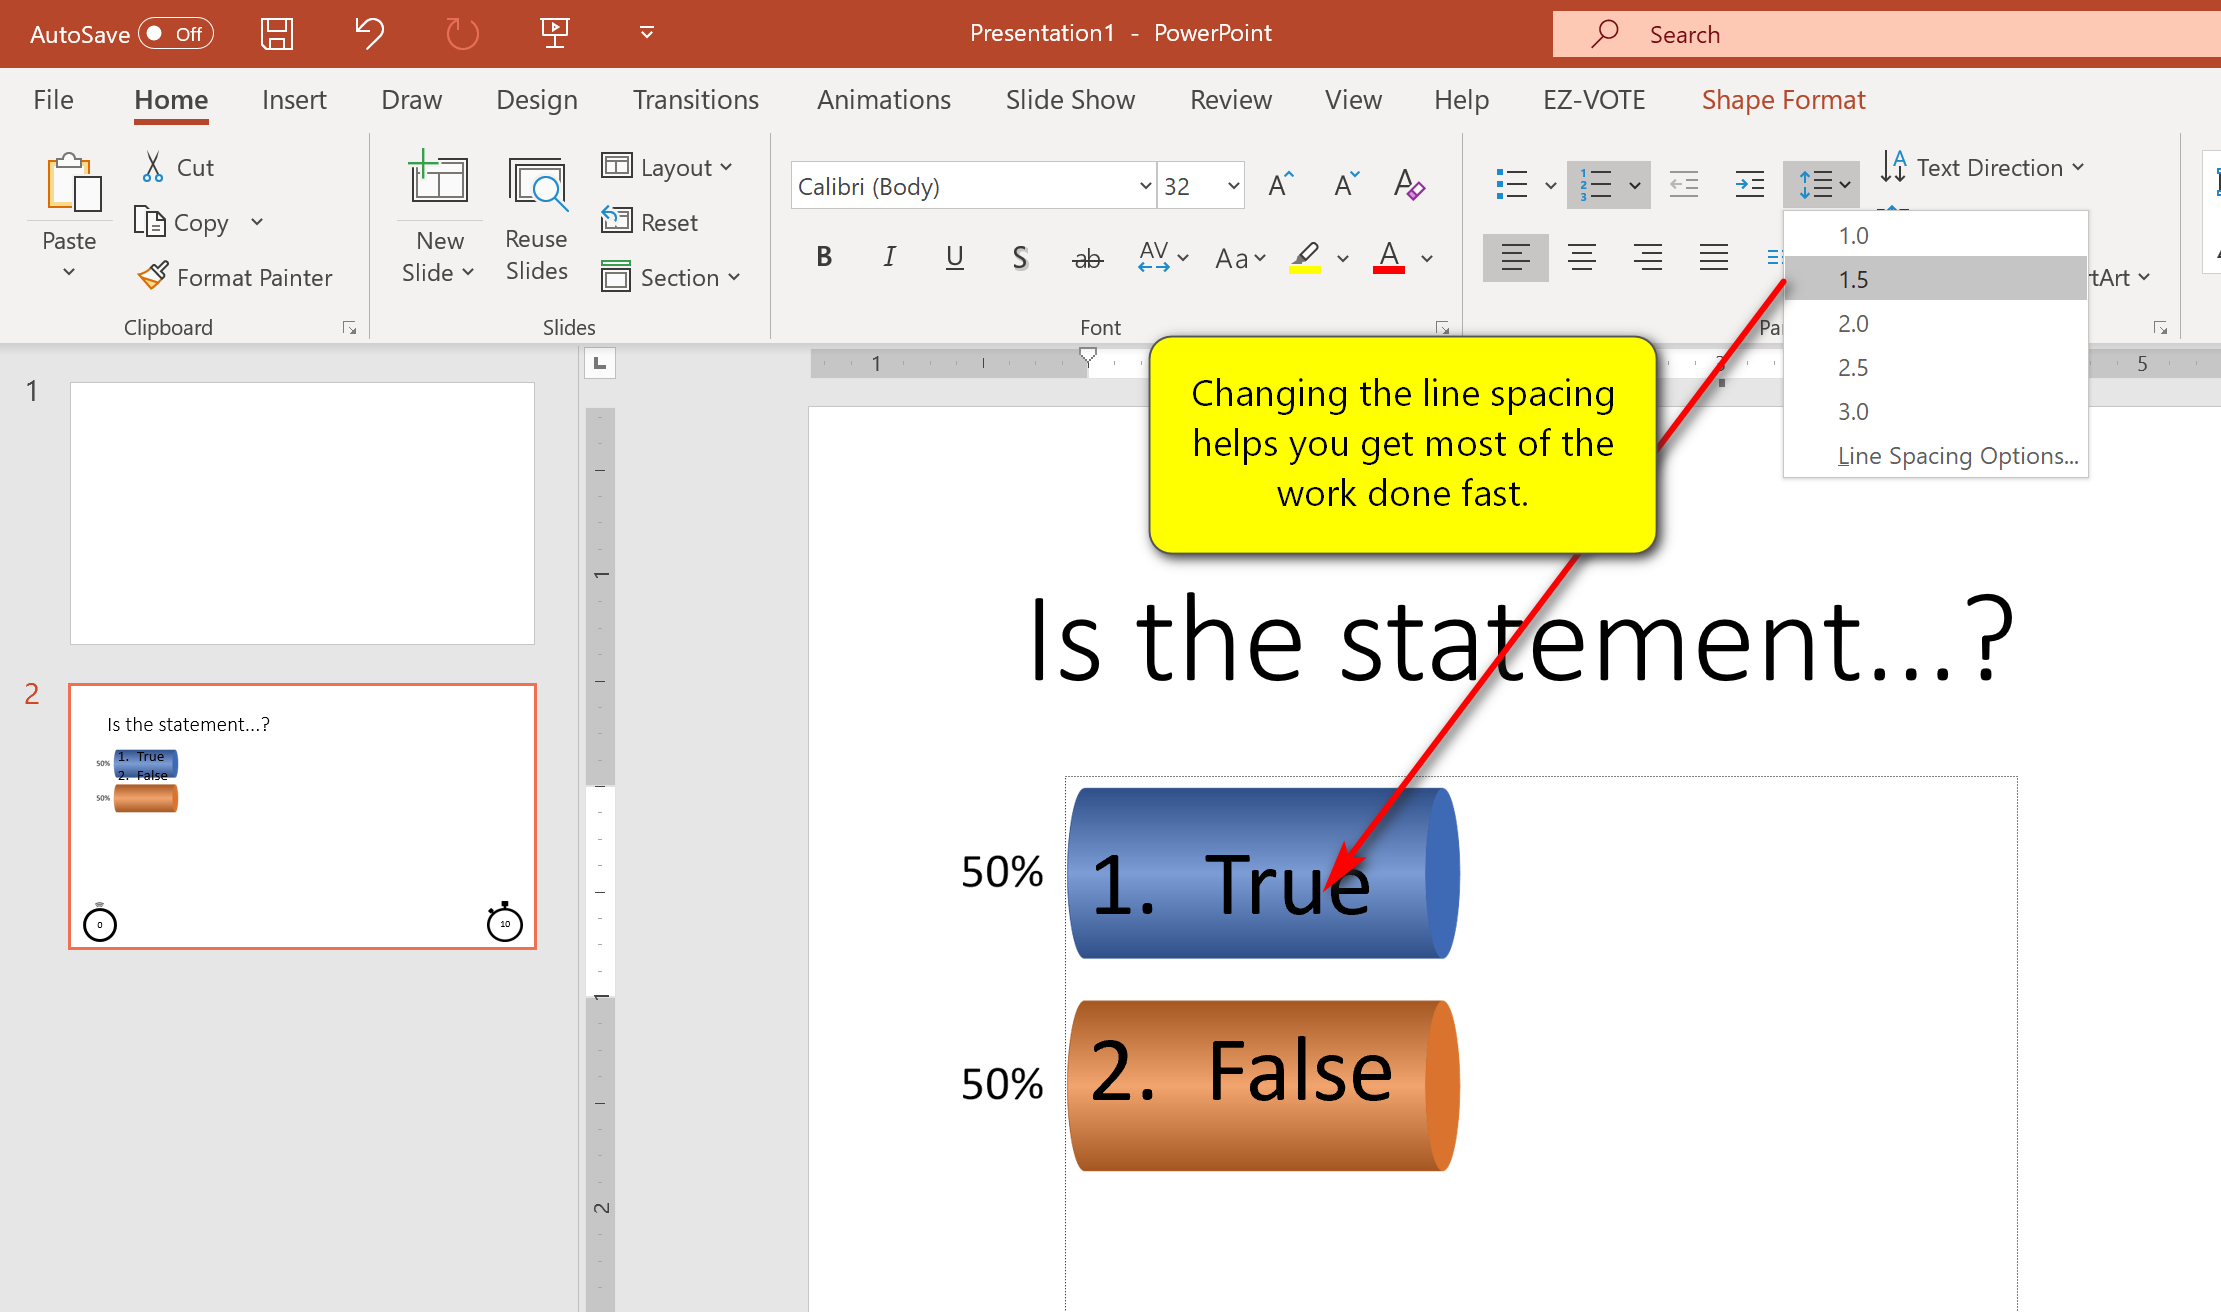Image resolution: width=2221 pixels, height=1312 pixels.
Task: Open Line Spacing Options link
Action: (1957, 456)
